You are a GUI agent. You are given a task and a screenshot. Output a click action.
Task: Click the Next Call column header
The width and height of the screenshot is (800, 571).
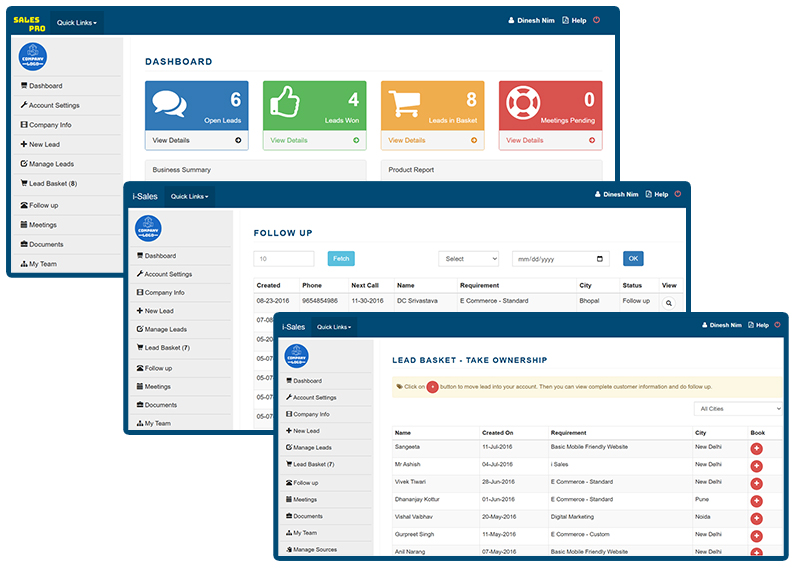point(365,285)
